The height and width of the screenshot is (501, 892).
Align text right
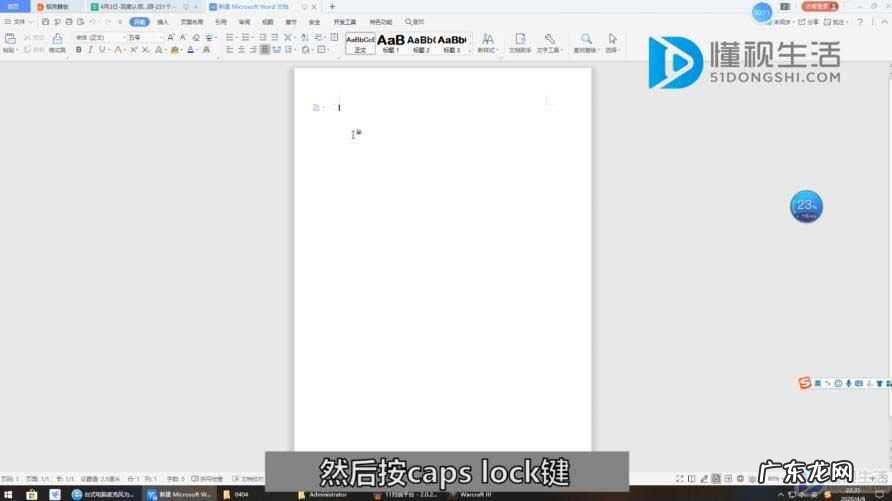tap(253, 50)
